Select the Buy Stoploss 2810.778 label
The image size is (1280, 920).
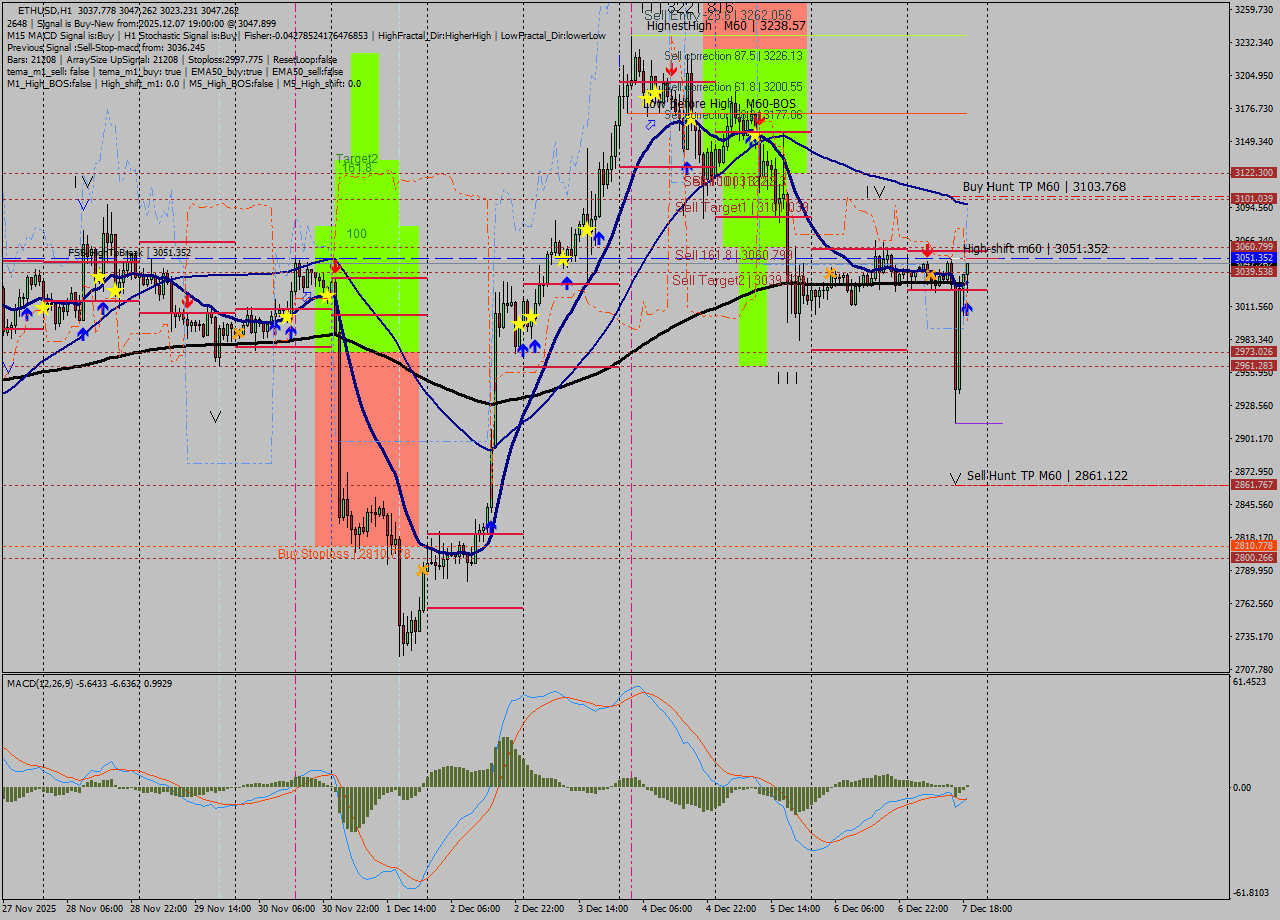[x=343, y=553]
